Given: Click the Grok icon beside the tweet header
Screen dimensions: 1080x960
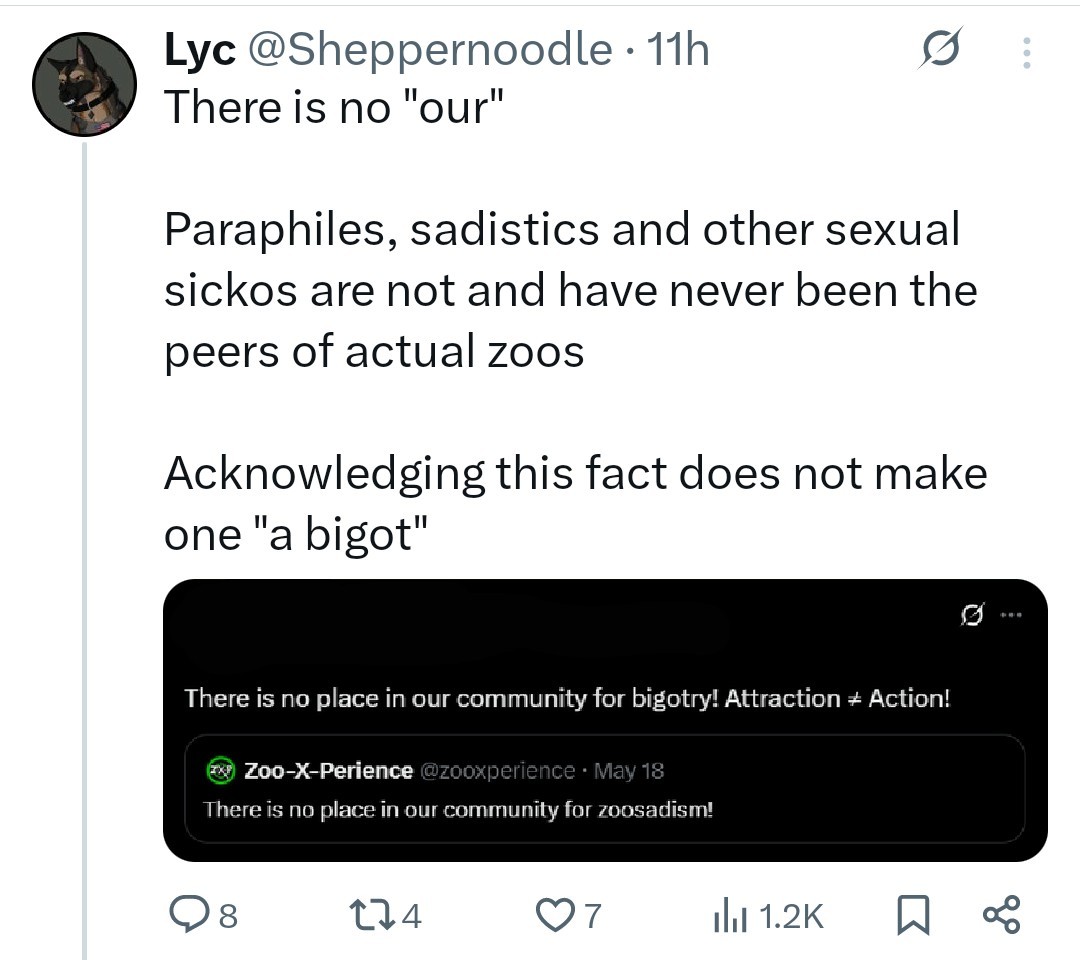Looking at the screenshot, I should (x=939, y=49).
